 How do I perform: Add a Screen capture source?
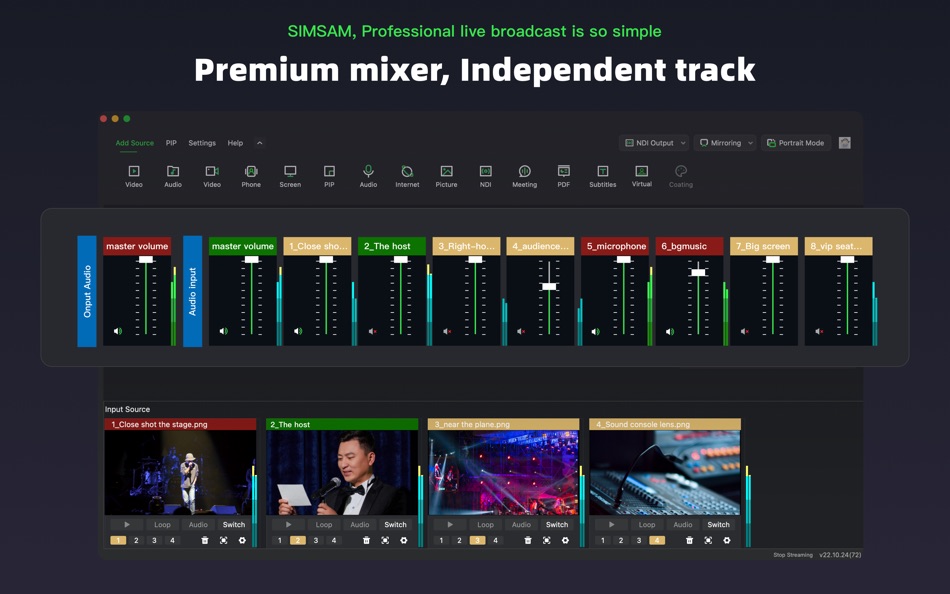(x=290, y=176)
